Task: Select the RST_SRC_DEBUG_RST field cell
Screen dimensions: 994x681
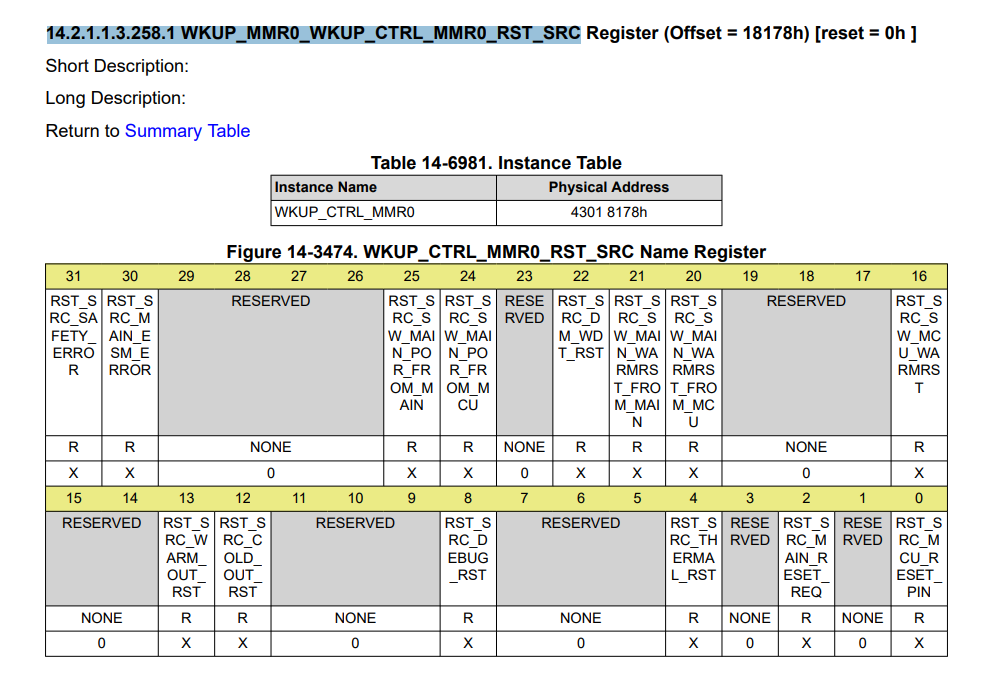Action: point(468,558)
